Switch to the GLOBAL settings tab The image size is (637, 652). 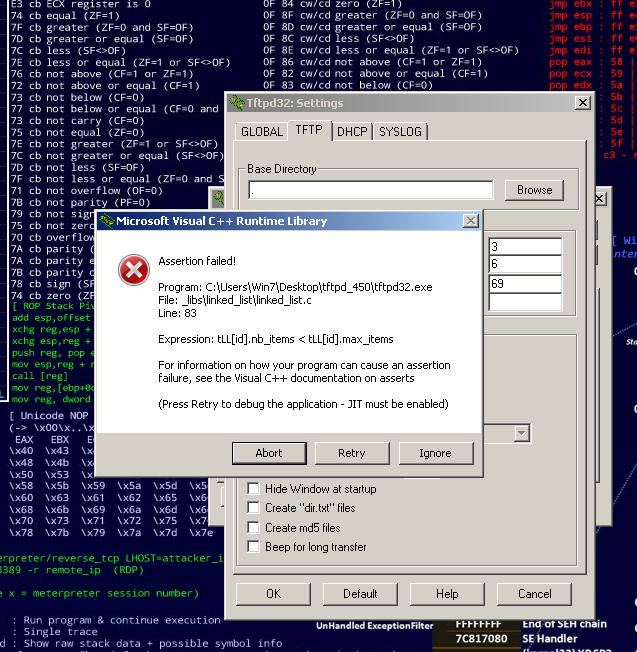coord(262,132)
